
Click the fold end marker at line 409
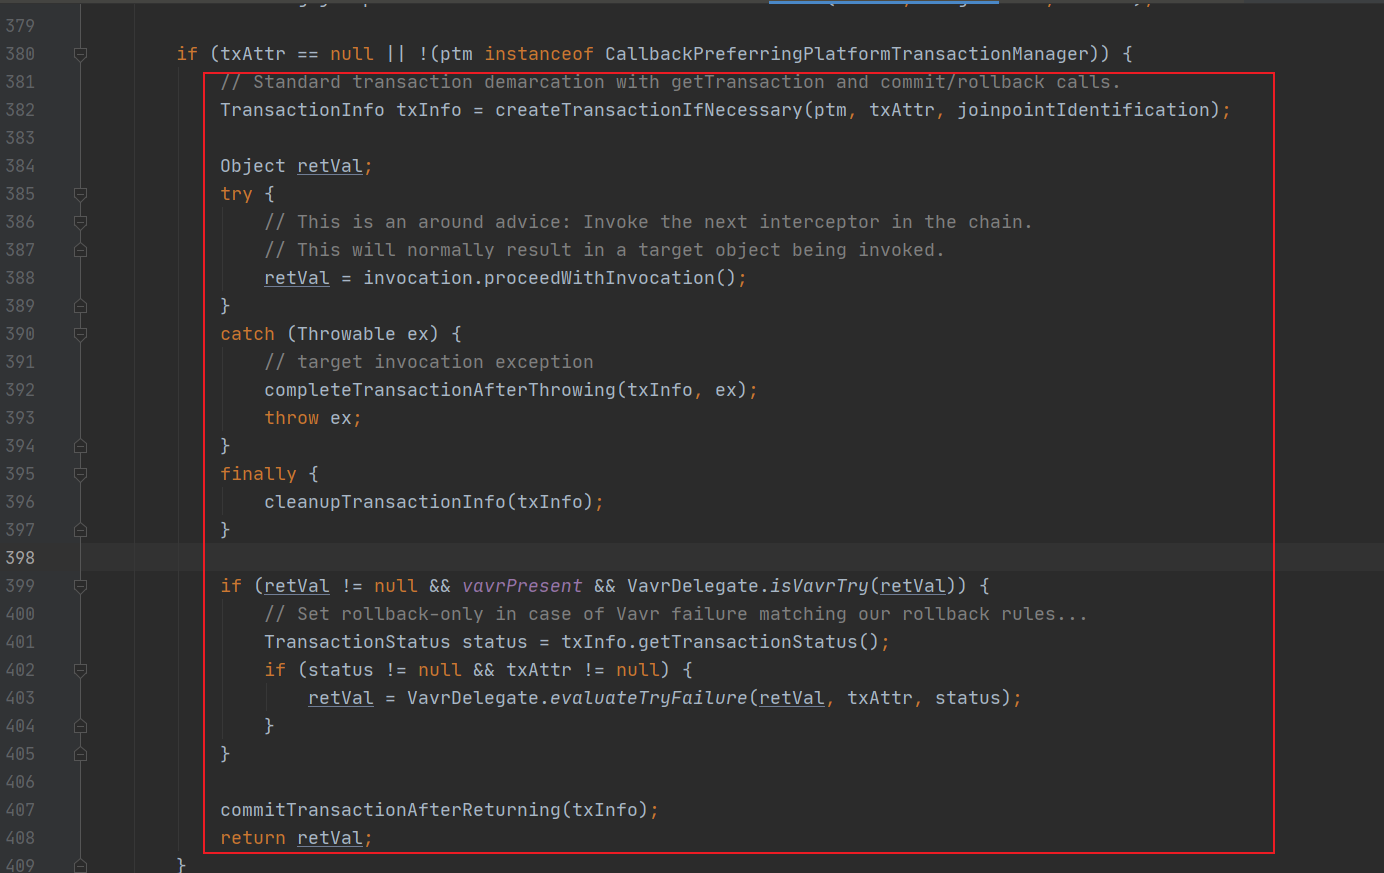[x=81, y=866]
